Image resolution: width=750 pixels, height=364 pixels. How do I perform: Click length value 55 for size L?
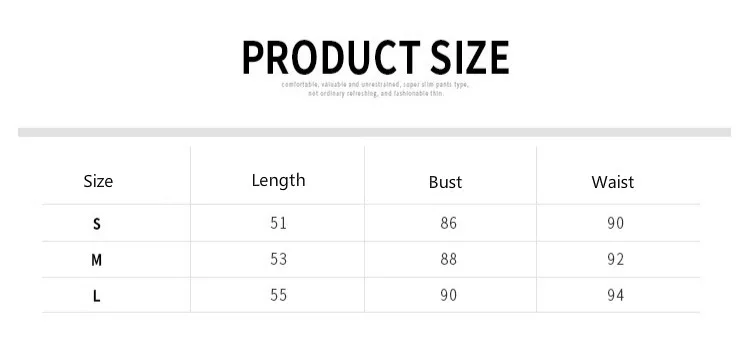pyautogui.click(x=278, y=295)
